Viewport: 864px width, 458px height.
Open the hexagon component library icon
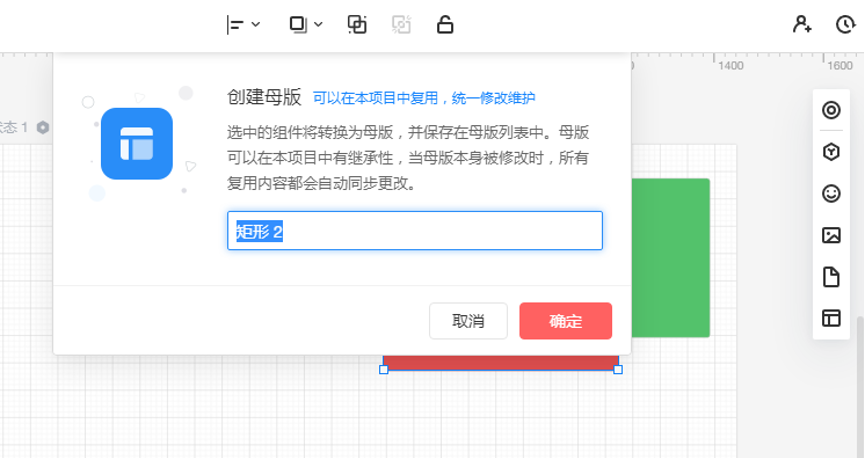coord(831,152)
